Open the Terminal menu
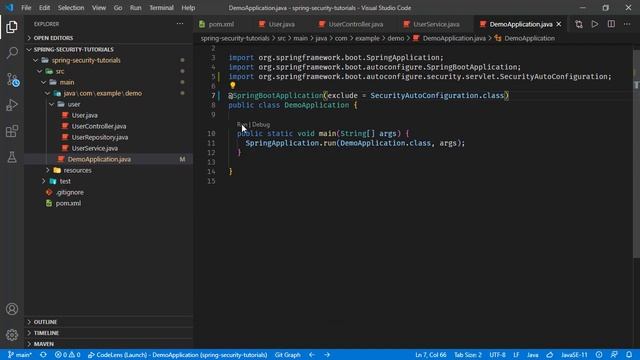Image resolution: width=640 pixels, height=360 pixels. [x=161, y=8]
